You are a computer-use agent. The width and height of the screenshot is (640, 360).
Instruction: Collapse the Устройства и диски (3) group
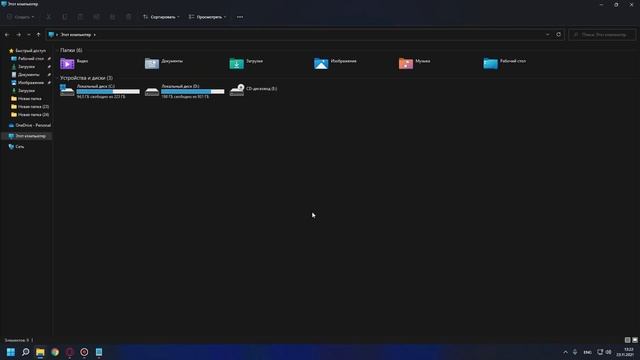click(x=86, y=78)
